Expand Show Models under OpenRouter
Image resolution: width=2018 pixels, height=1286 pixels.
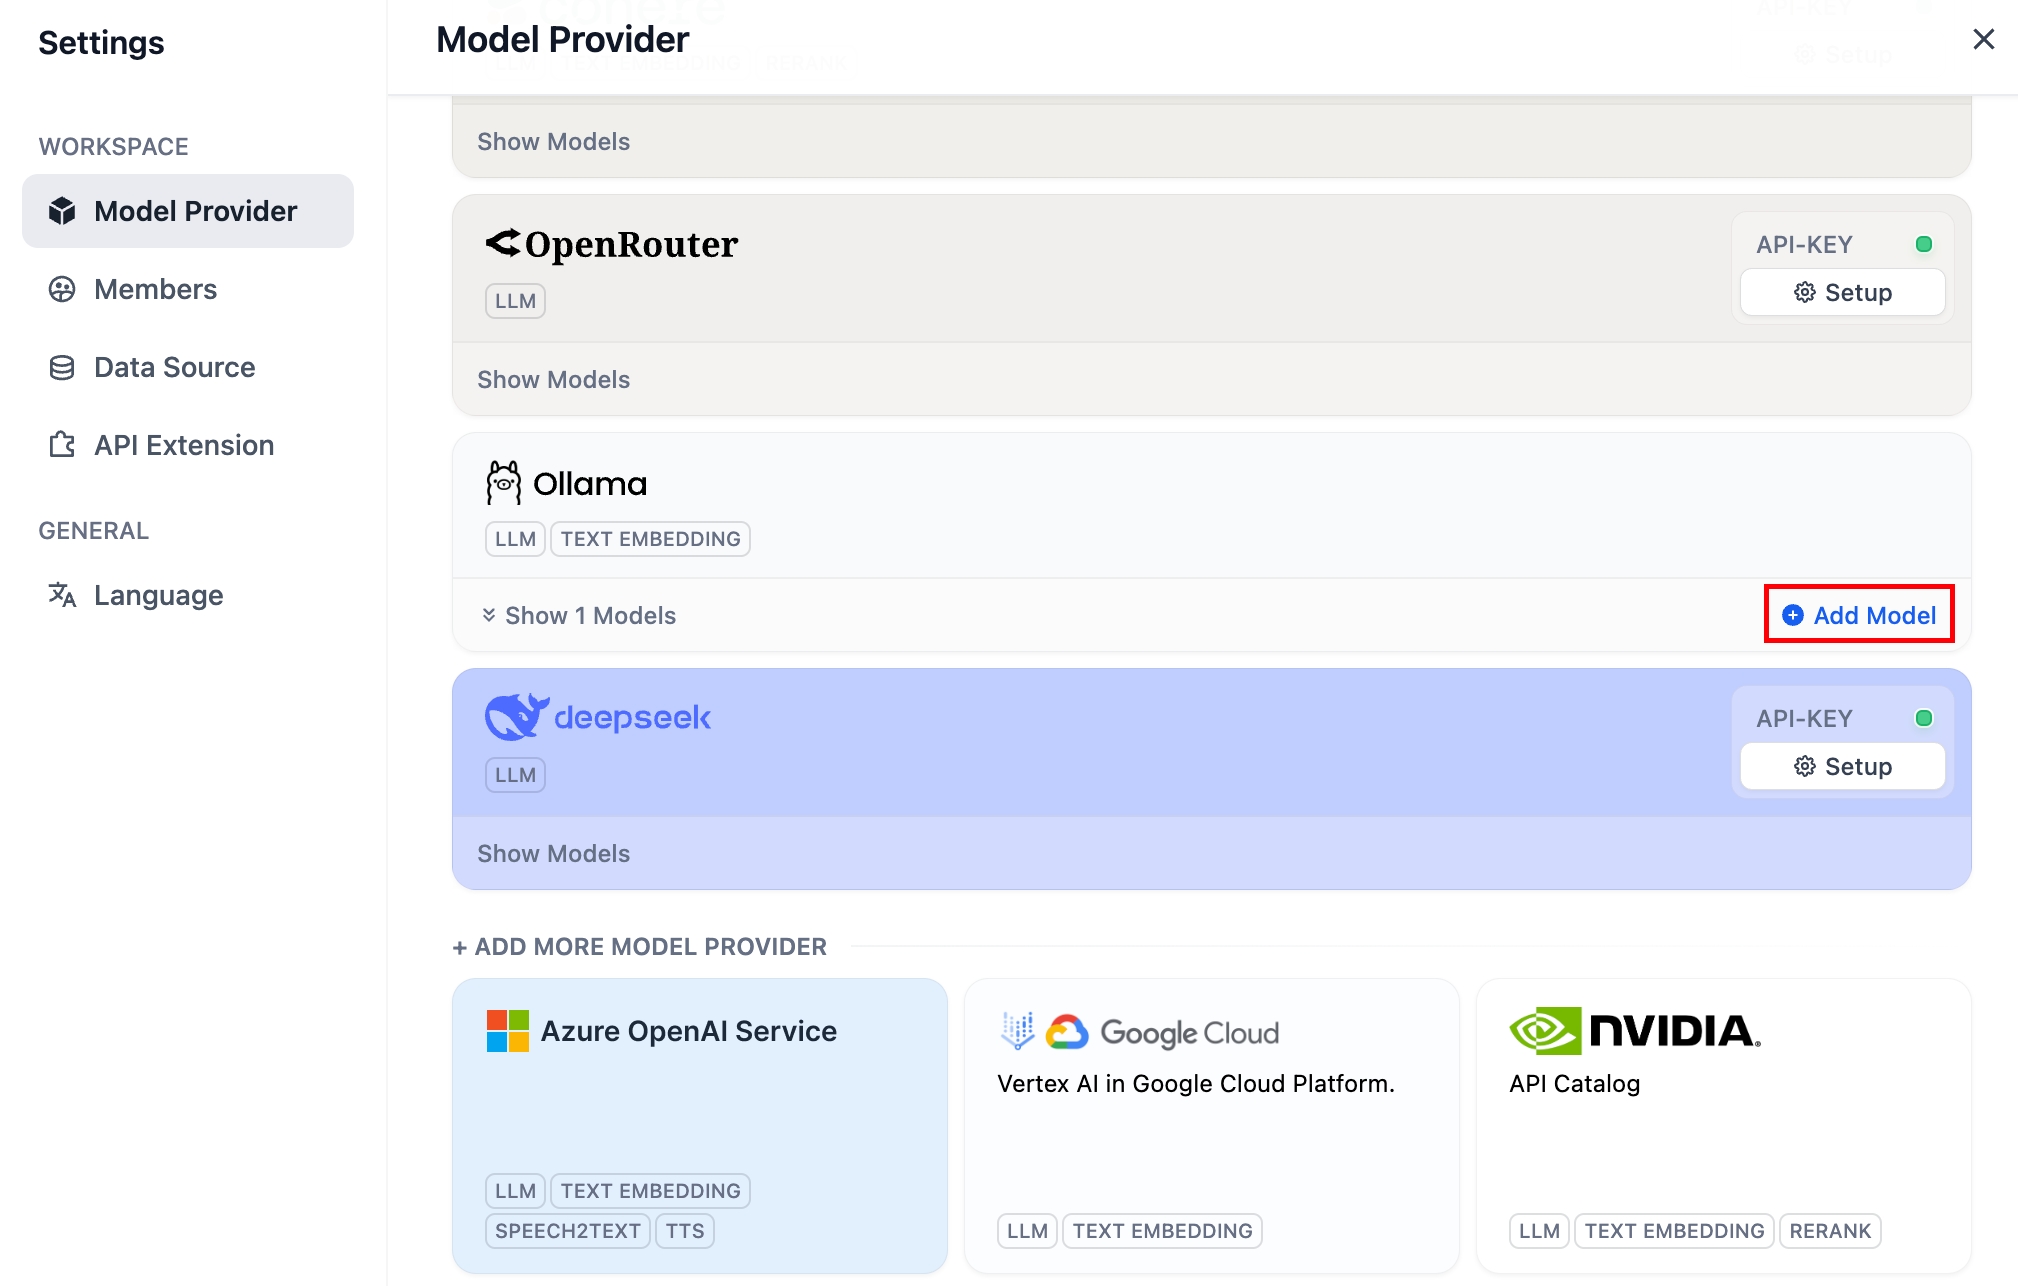click(x=553, y=379)
